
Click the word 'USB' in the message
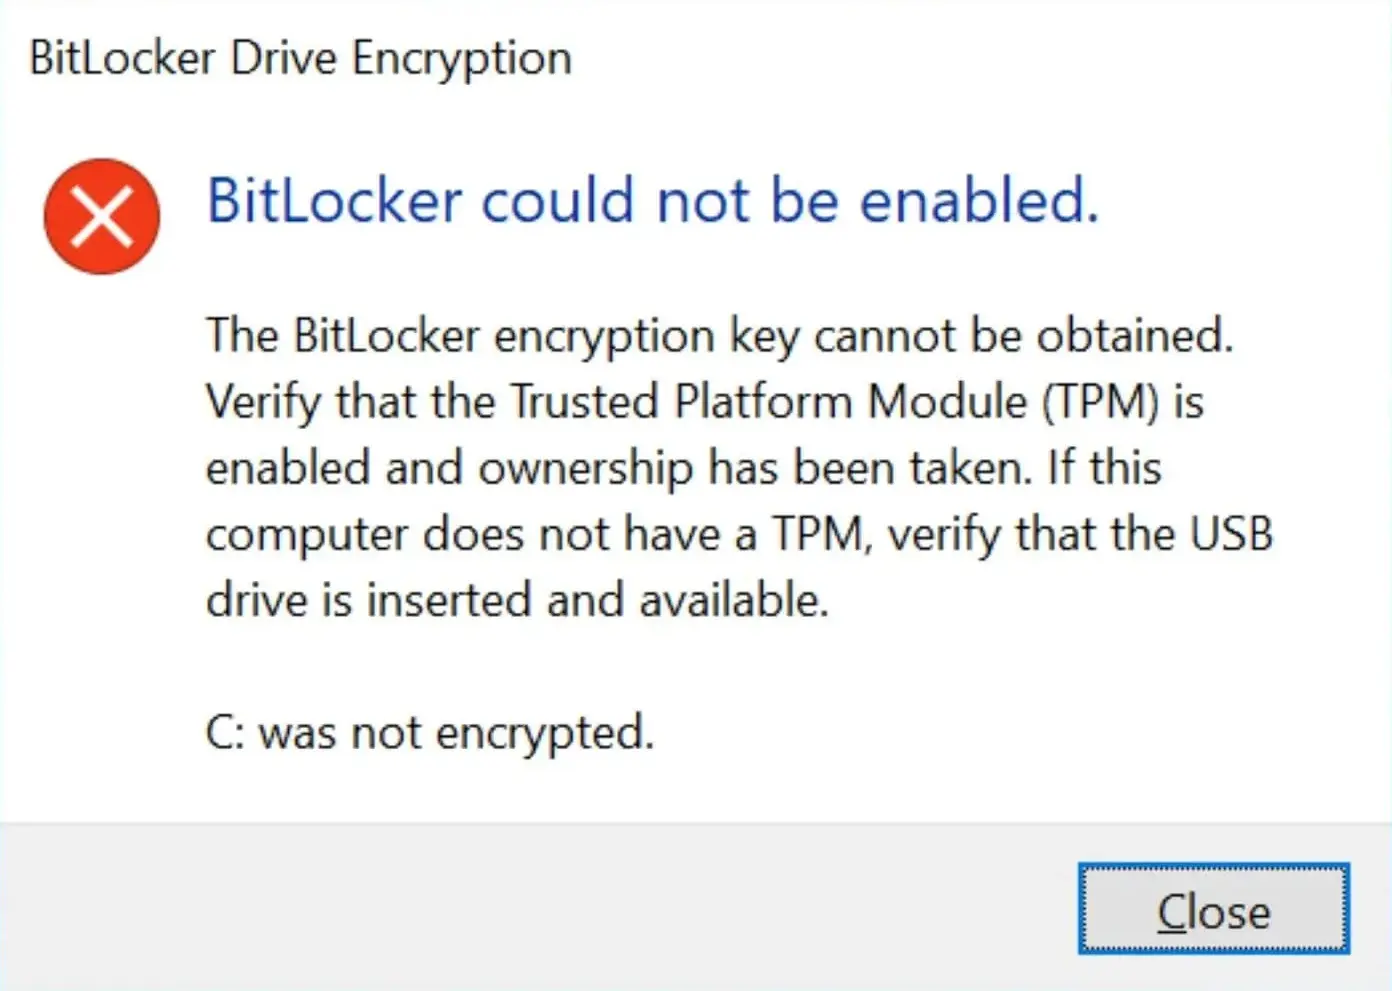1230,534
